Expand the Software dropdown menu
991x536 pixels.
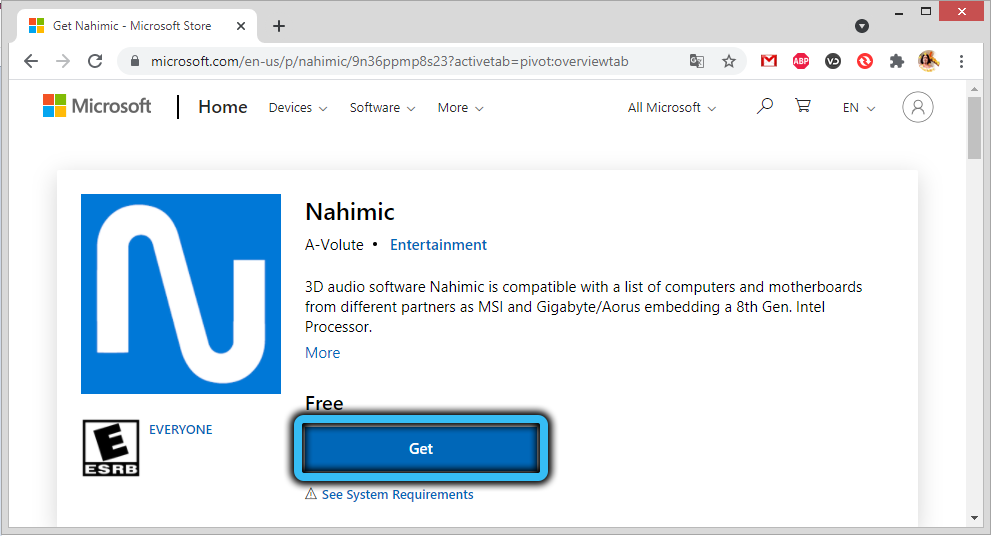click(382, 108)
